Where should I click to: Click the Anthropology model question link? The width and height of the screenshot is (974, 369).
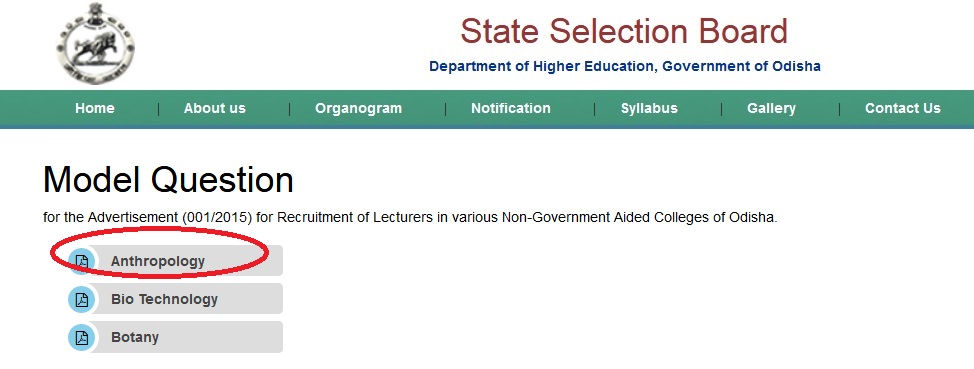[158, 262]
